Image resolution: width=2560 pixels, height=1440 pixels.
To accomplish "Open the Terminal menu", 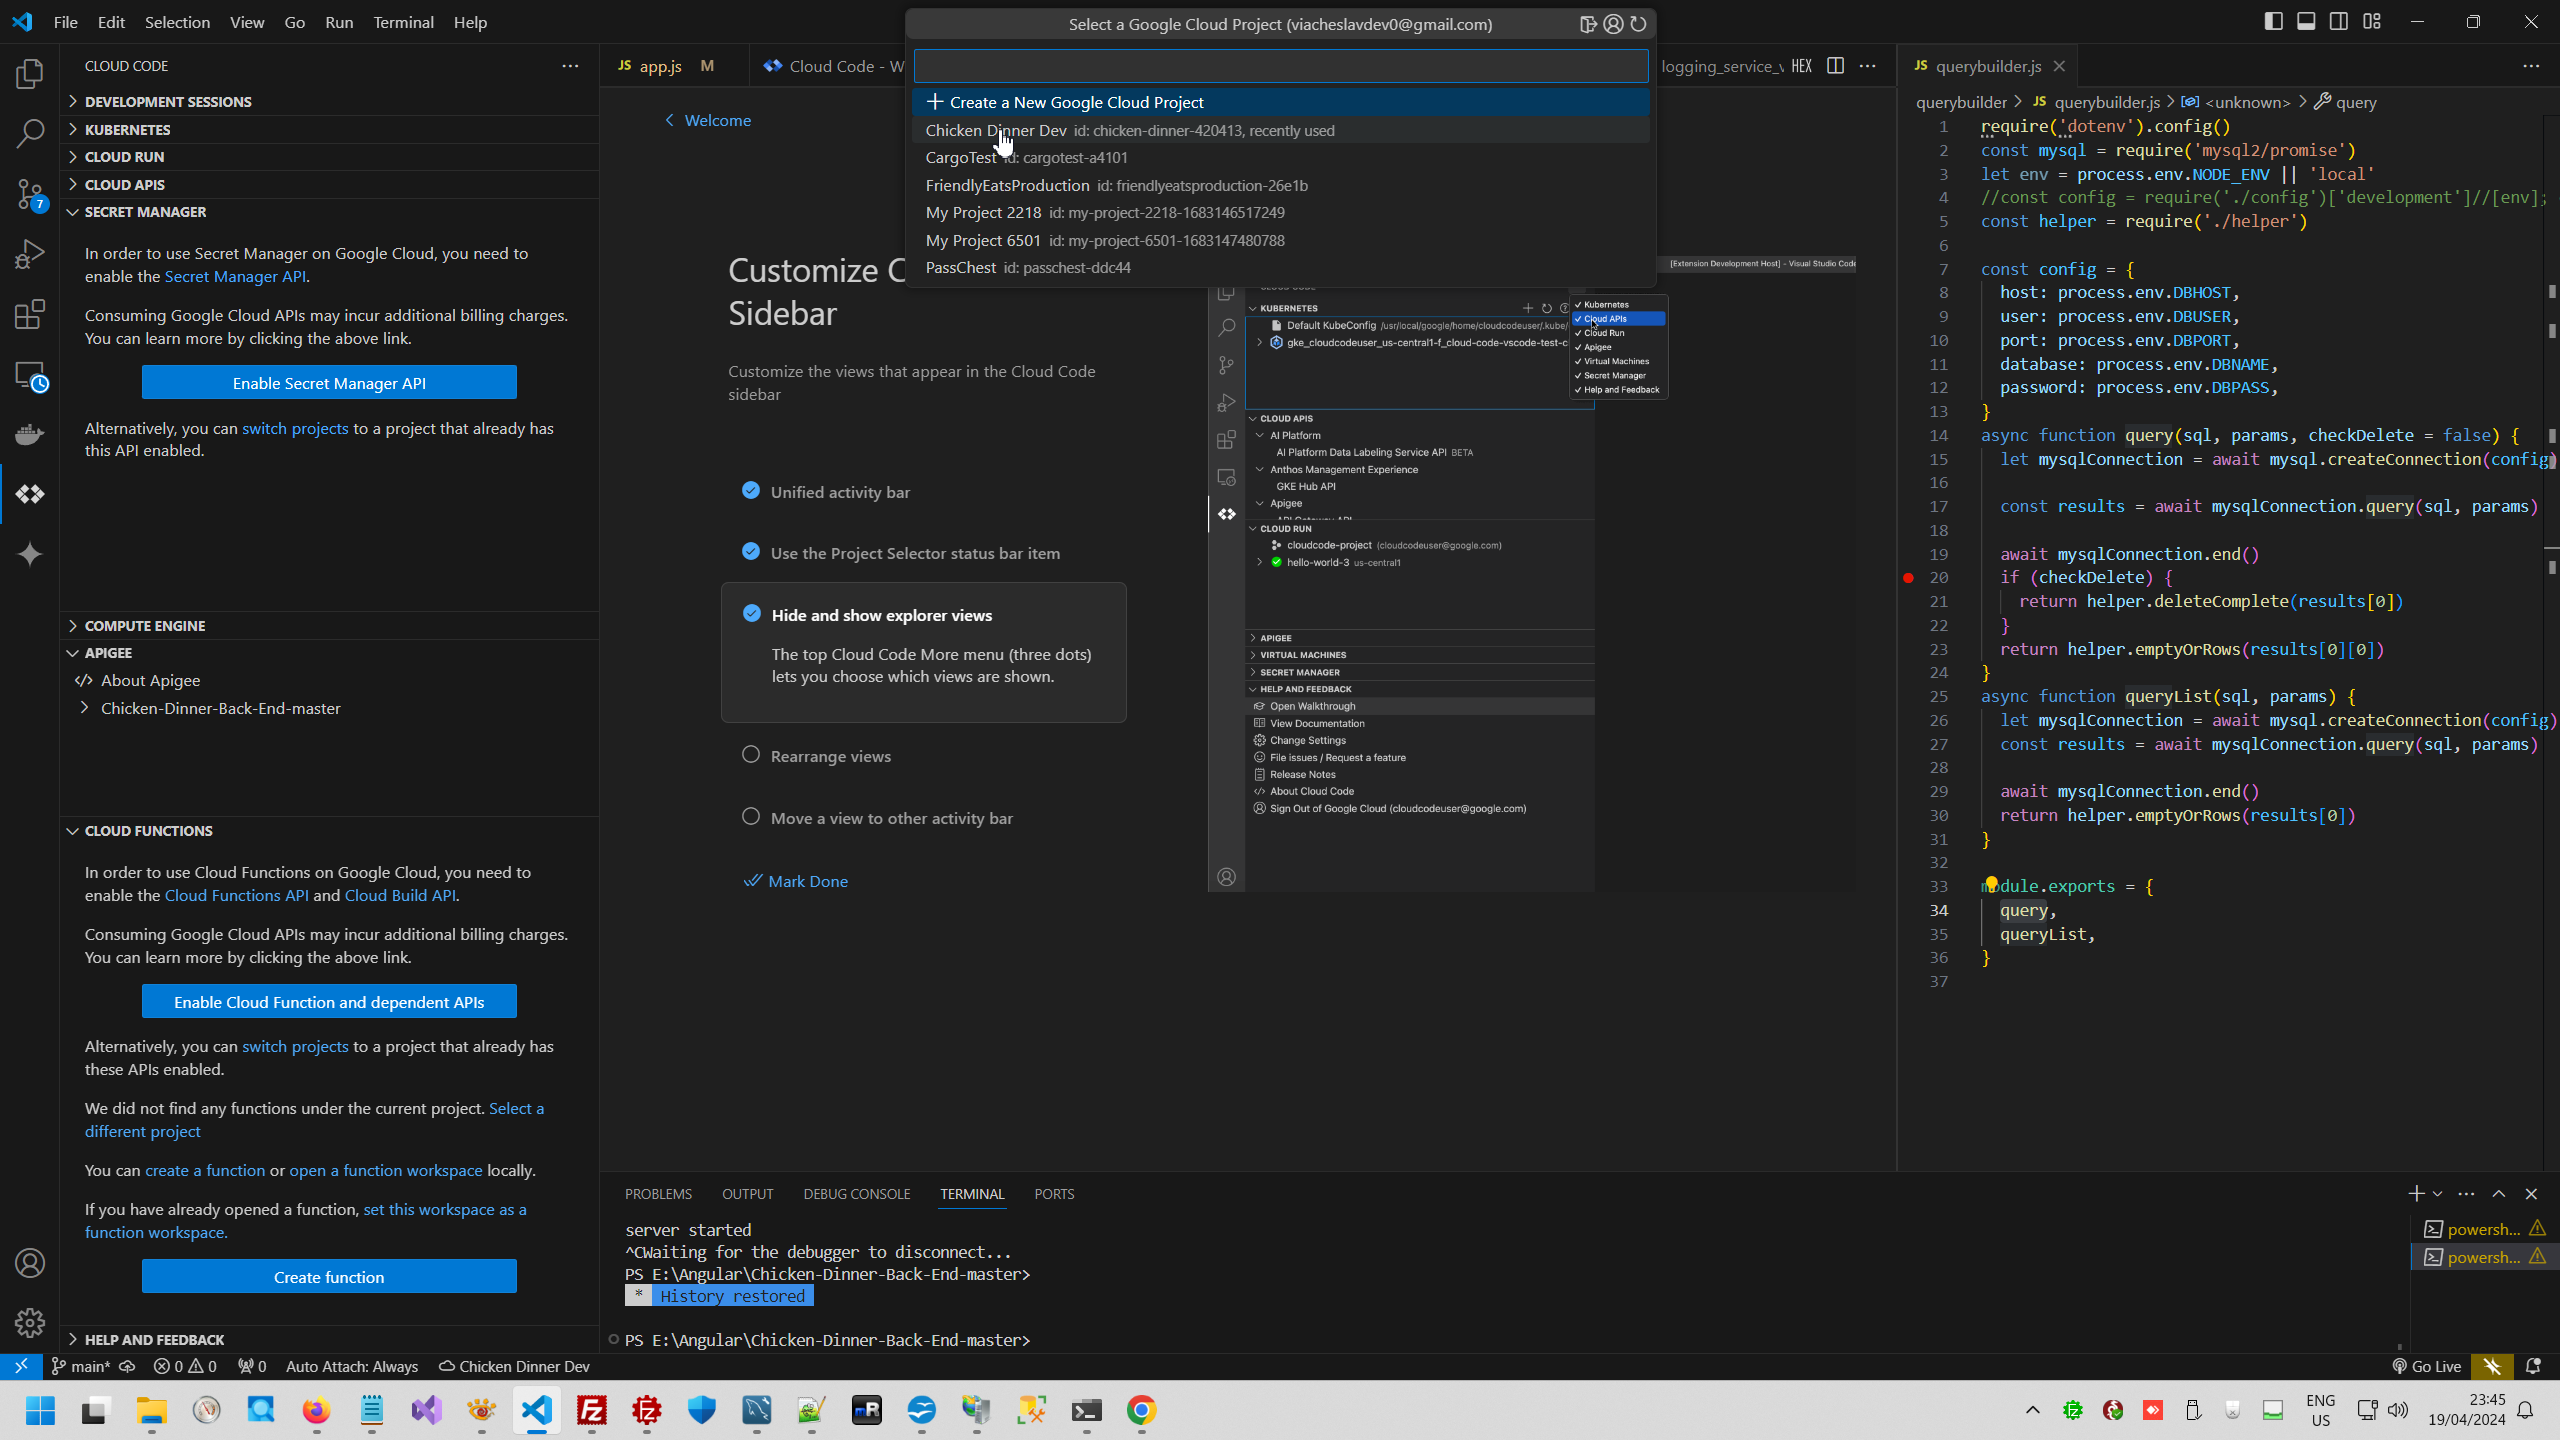I will 403,22.
